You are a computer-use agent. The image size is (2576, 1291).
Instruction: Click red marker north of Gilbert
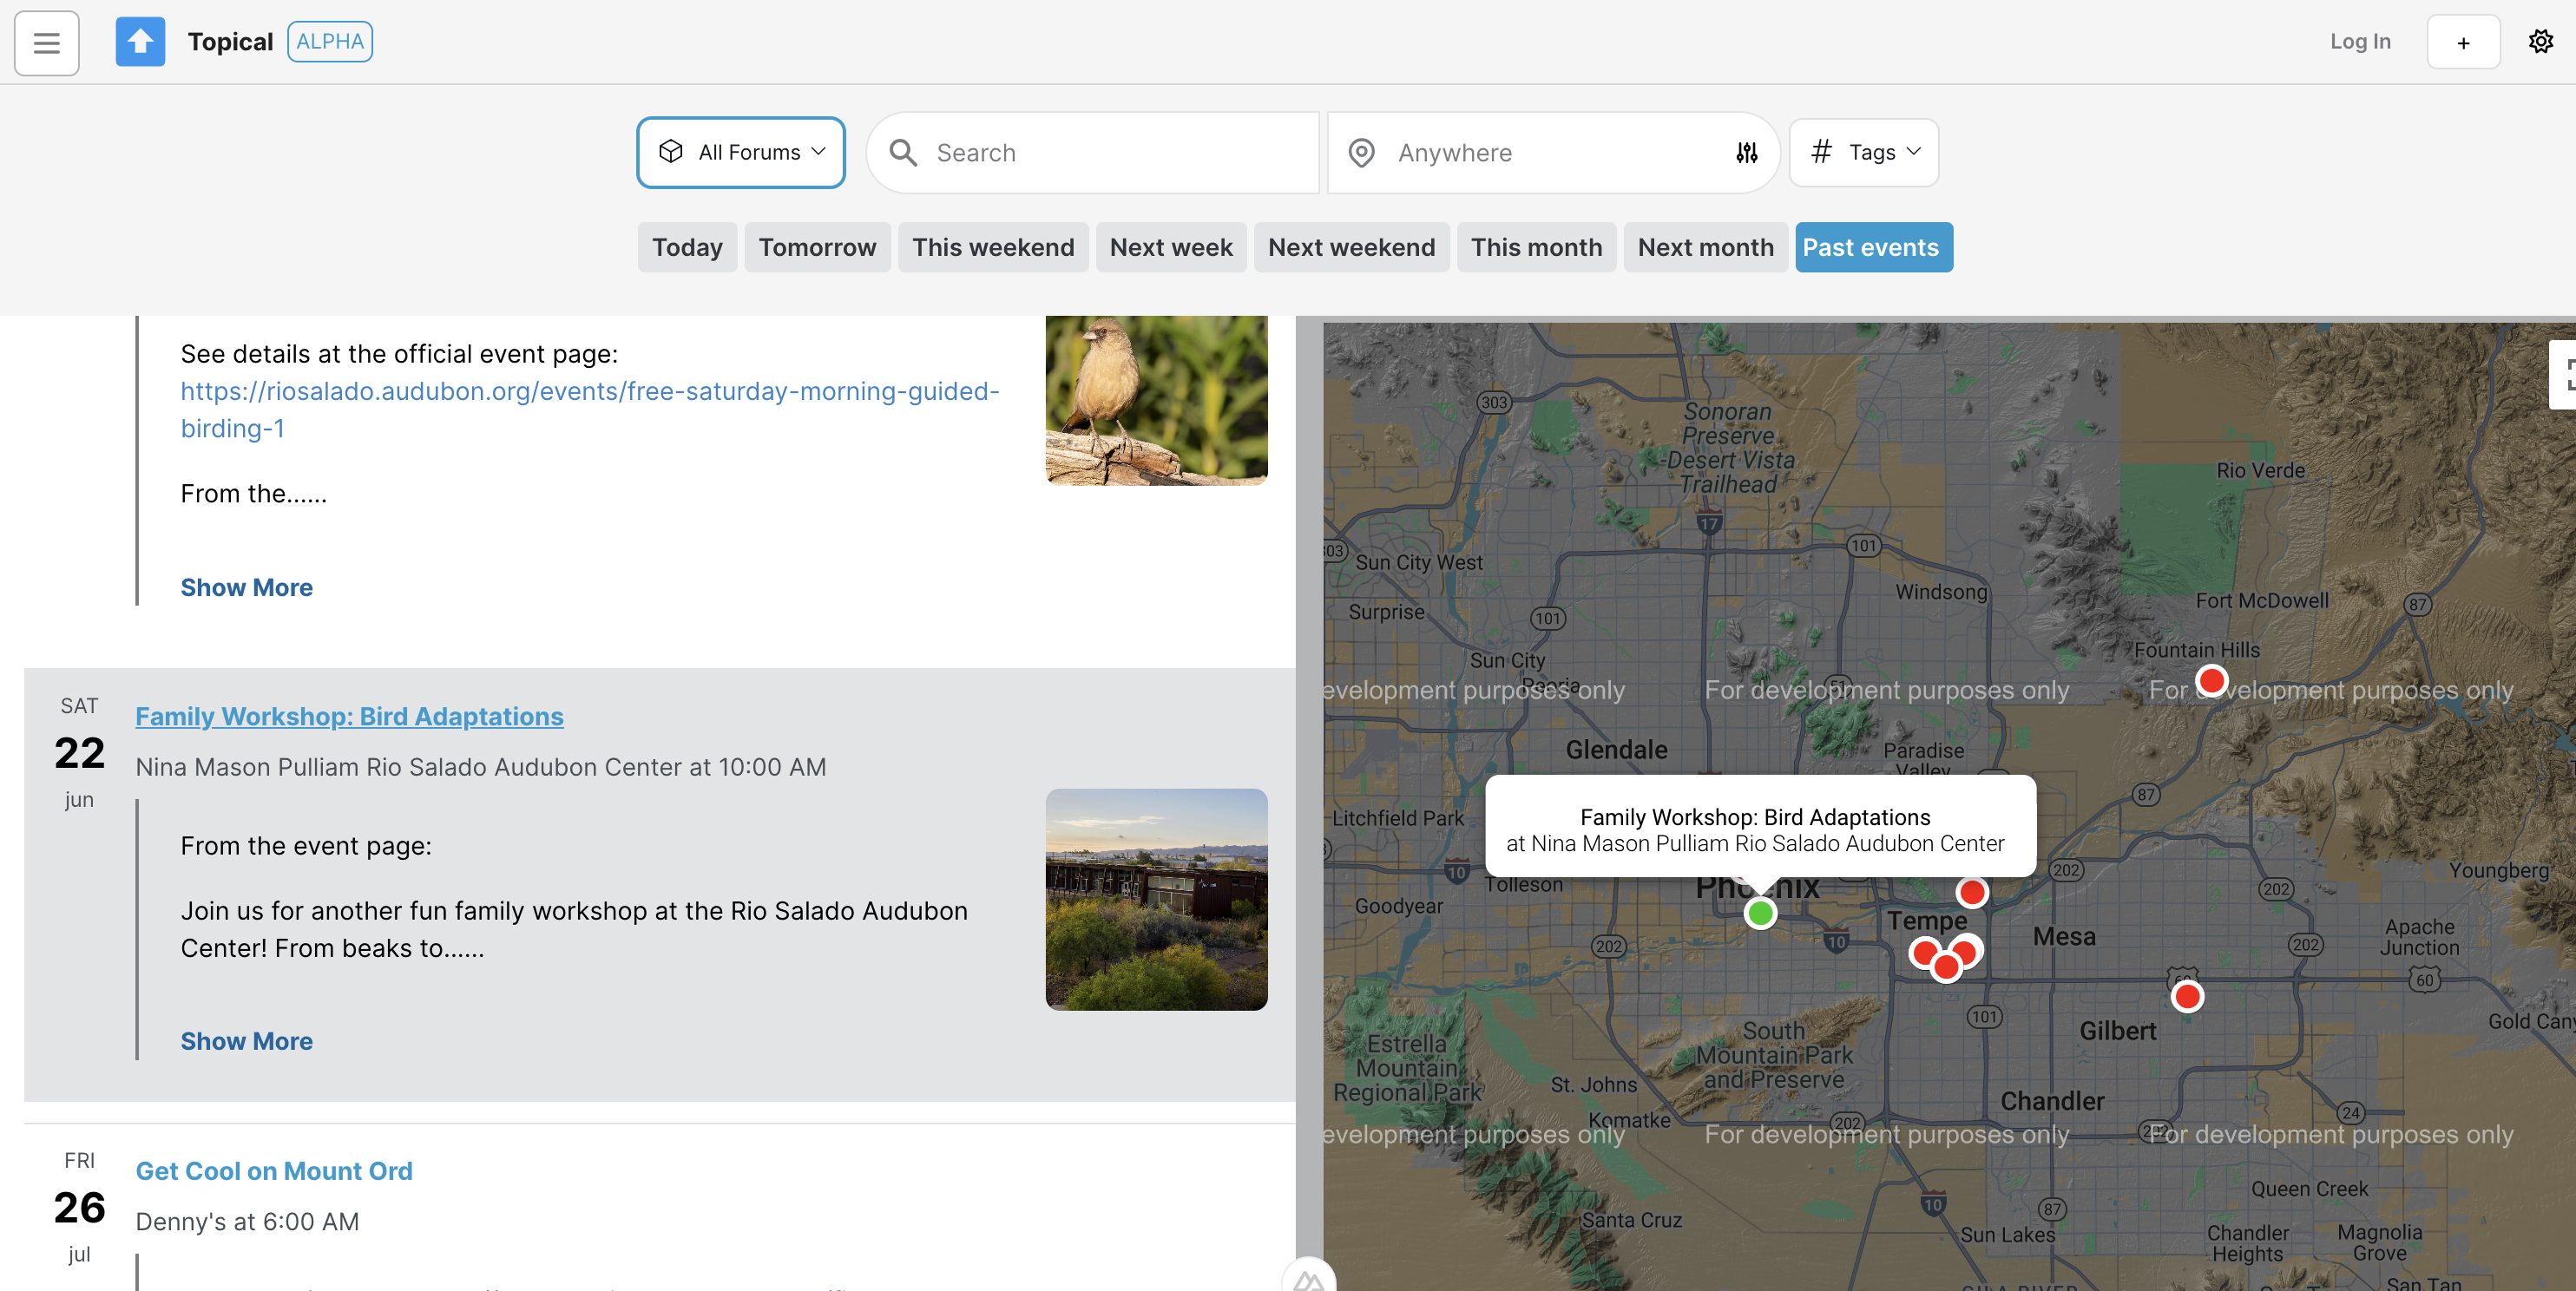click(x=2187, y=996)
